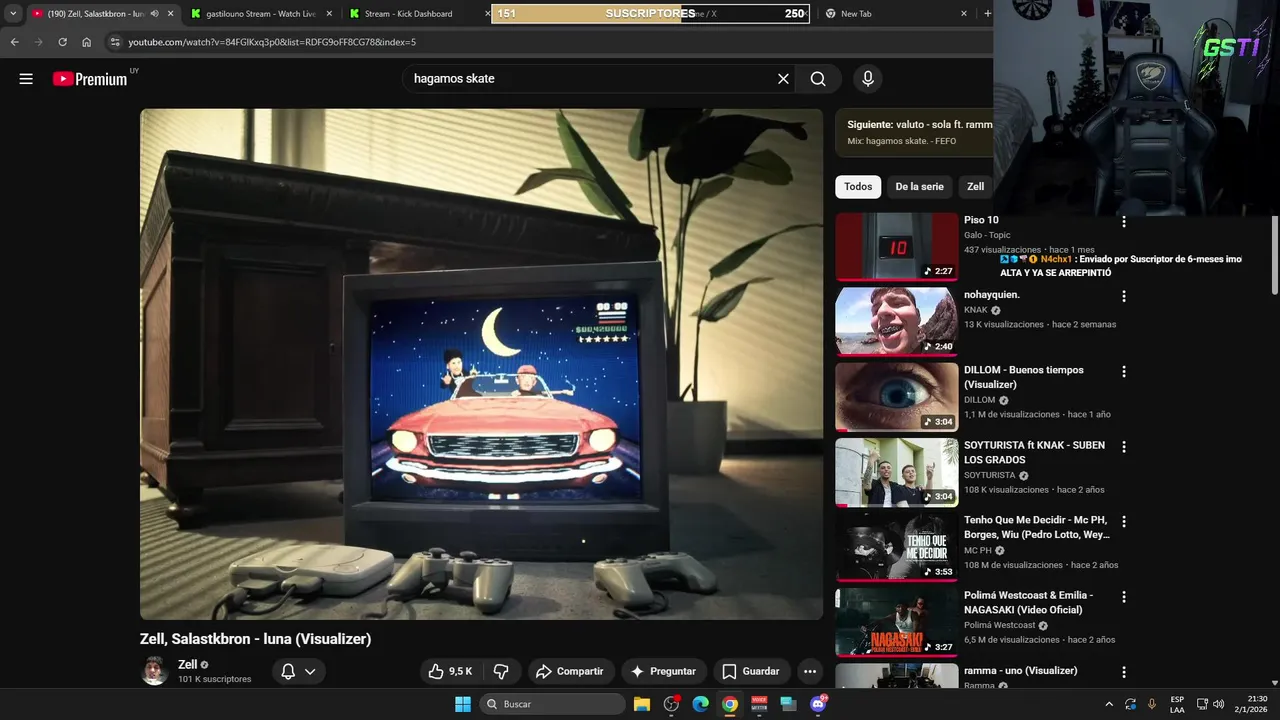Dislike the video with thumbs down
Screen dimensions: 1280x720
coord(502,671)
